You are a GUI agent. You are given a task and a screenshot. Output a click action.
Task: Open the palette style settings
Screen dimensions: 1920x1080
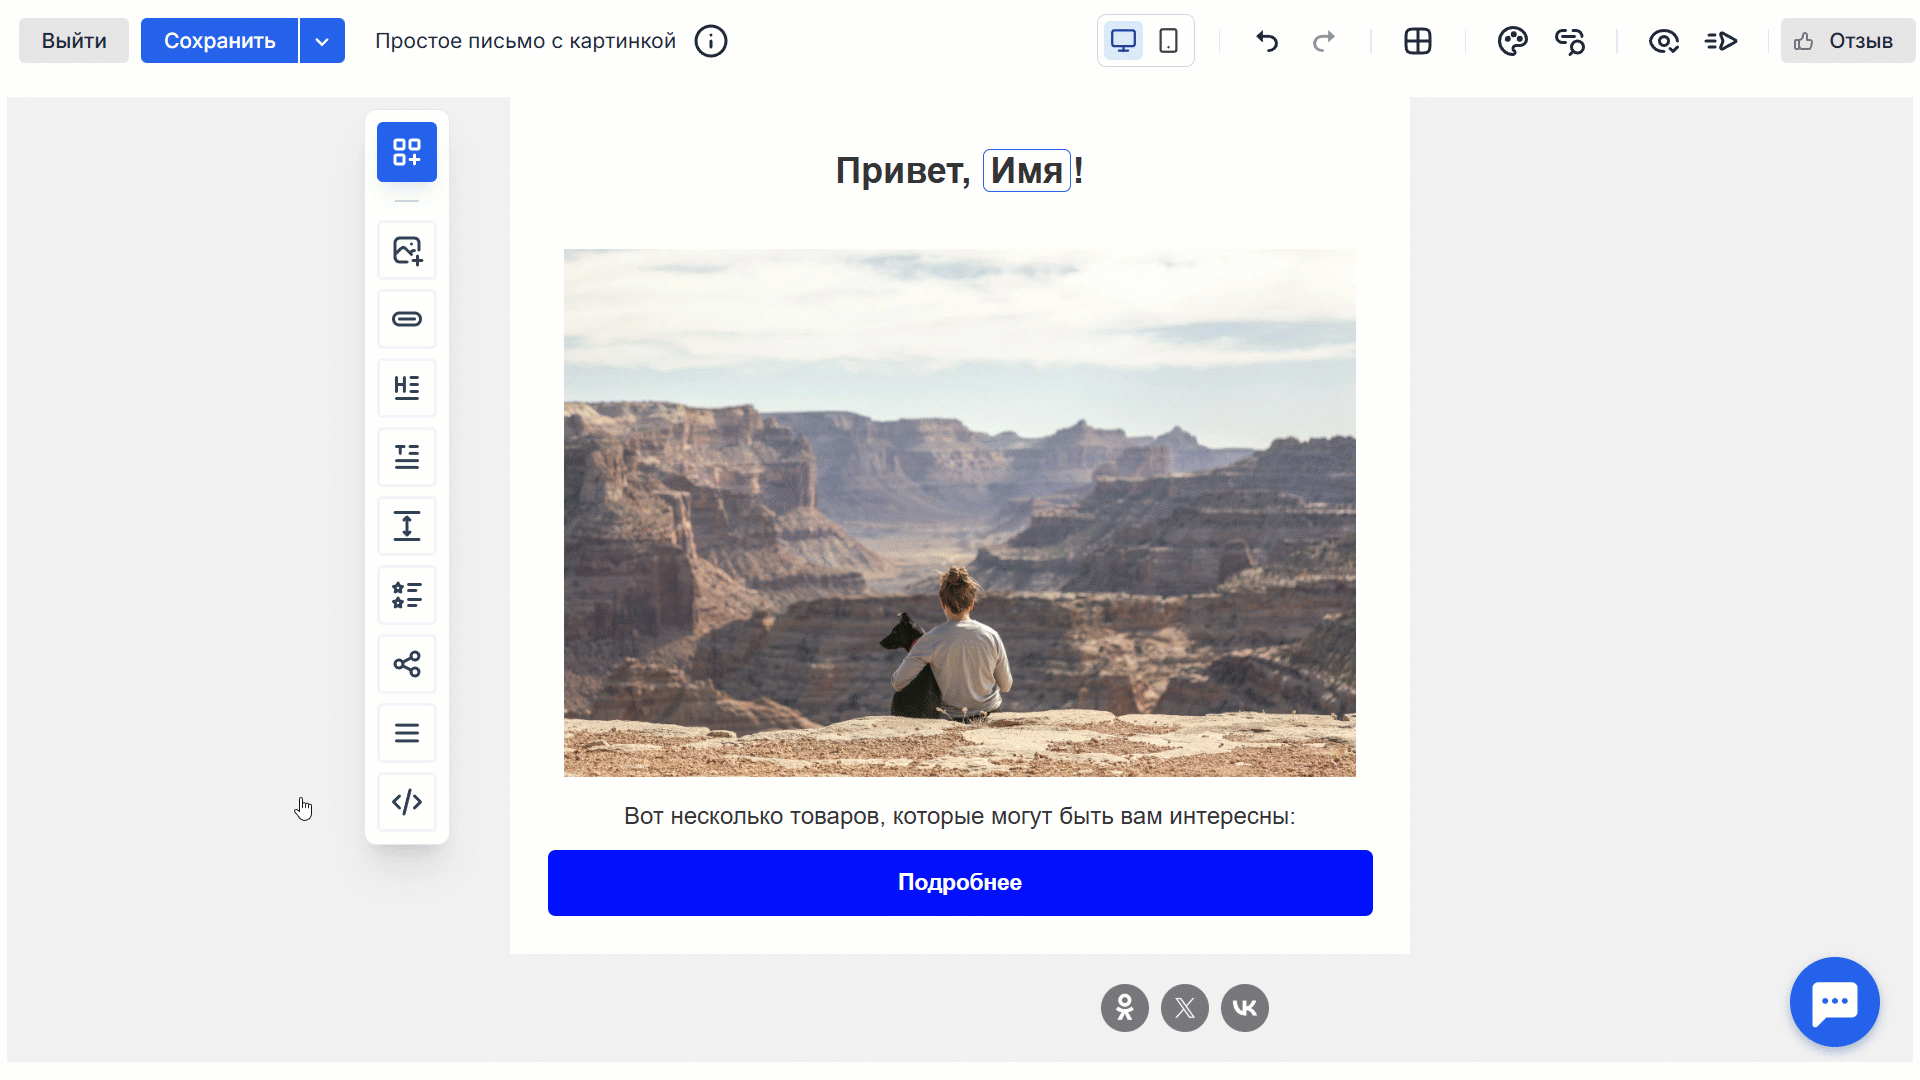click(x=1512, y=41)
